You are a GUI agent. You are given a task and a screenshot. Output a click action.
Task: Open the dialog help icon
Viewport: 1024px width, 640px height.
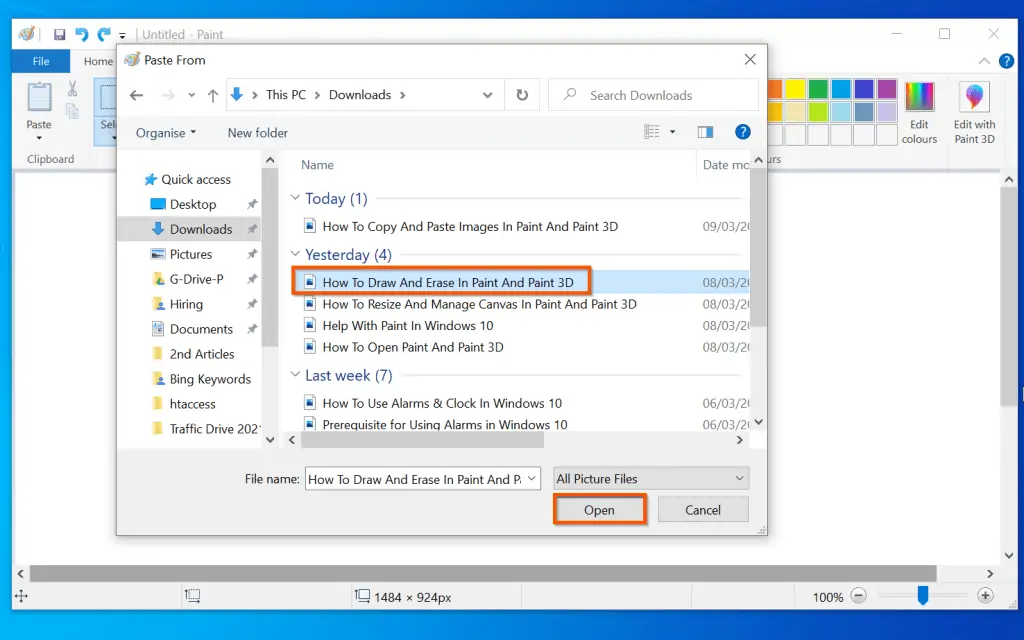(x=743, y=132)
